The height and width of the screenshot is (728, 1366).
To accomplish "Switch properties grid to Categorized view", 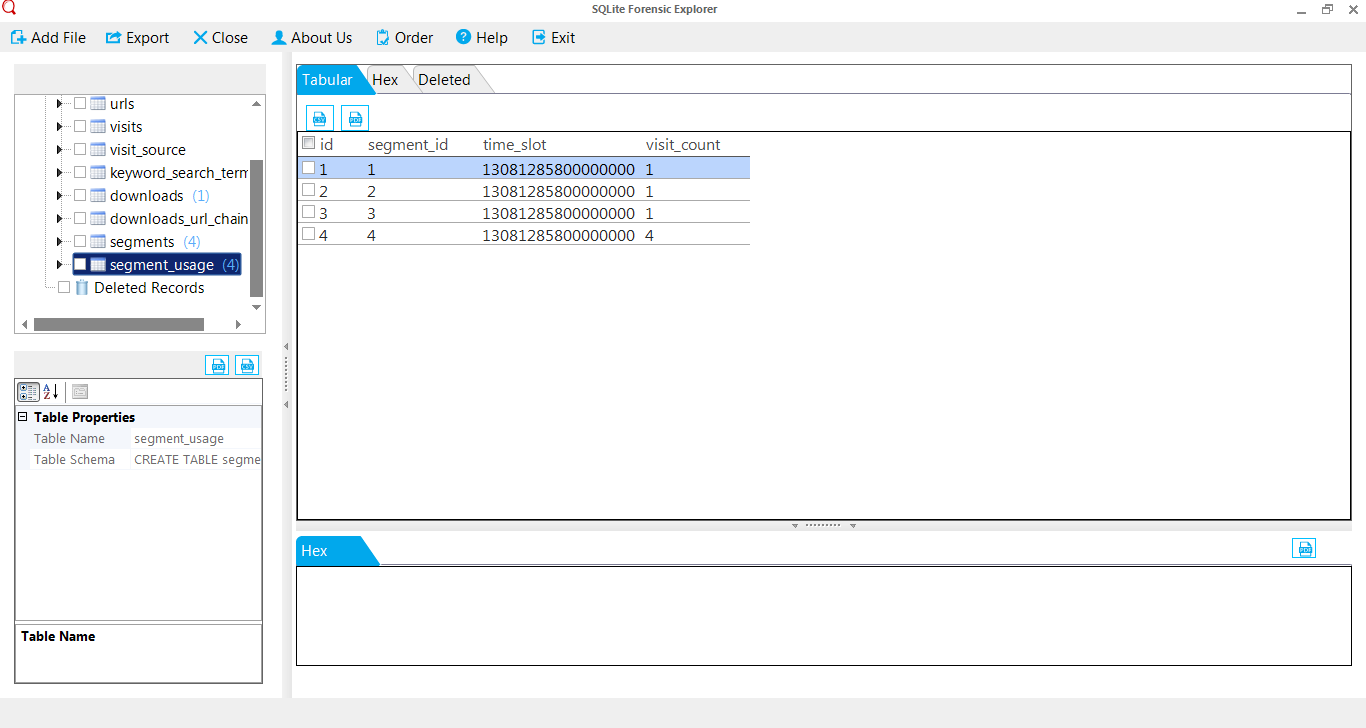I will pyautogui.click(x=29, y=392).
